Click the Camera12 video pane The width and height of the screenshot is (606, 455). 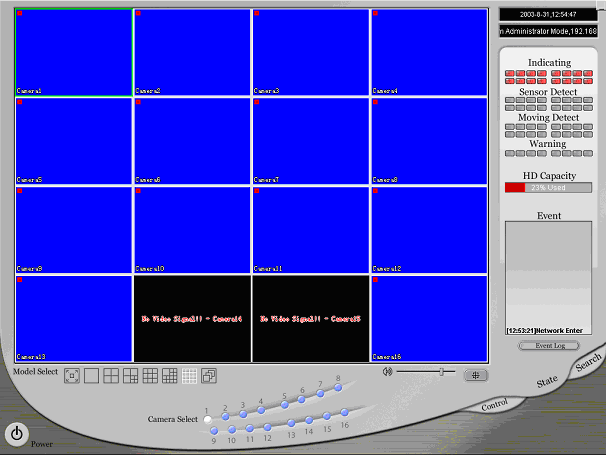[429, 230]
